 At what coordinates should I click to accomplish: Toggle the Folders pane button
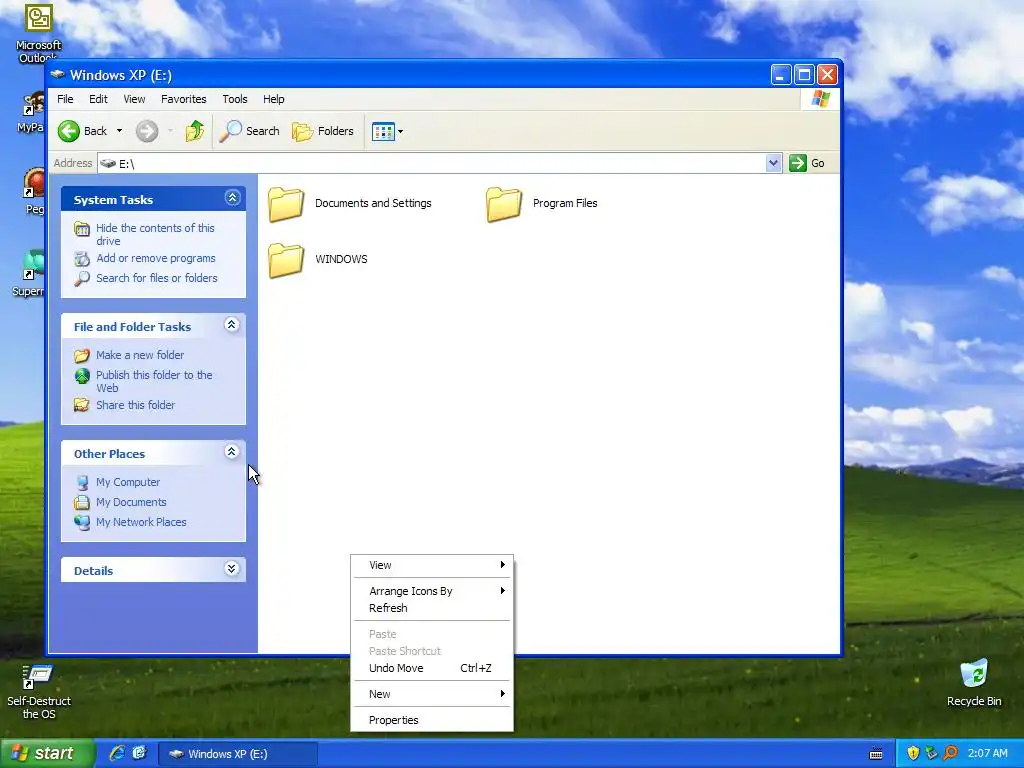tap(323, 131)
